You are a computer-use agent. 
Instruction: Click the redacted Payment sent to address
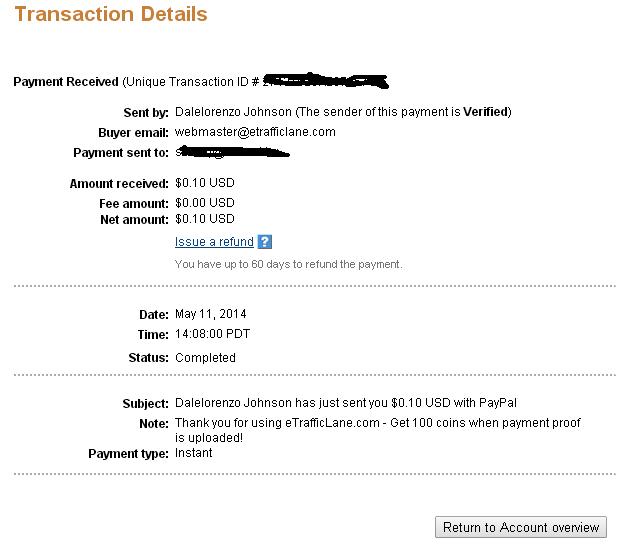coord(232,152)
